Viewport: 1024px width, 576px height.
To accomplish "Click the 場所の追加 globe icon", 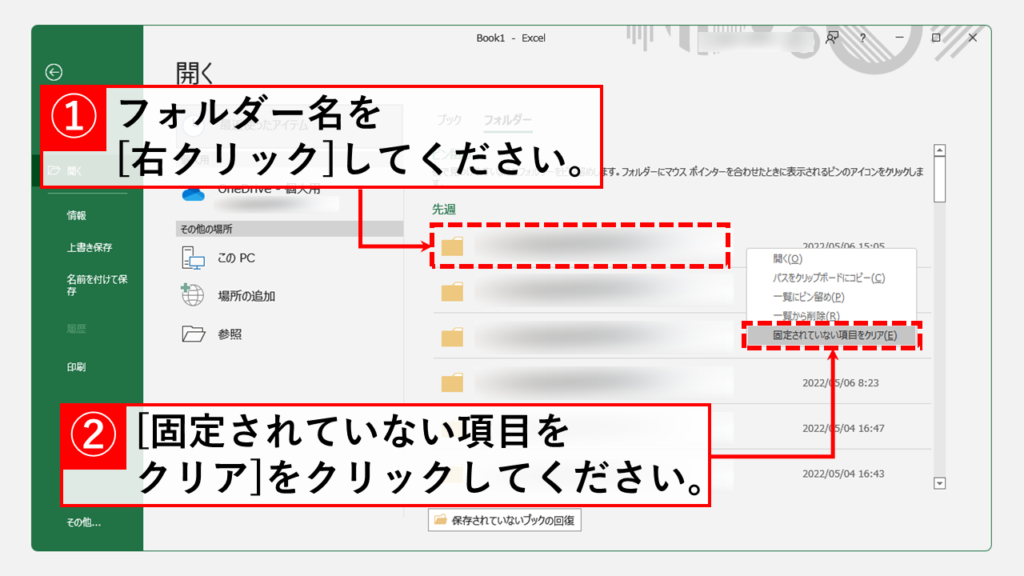I will pos(193,296).
